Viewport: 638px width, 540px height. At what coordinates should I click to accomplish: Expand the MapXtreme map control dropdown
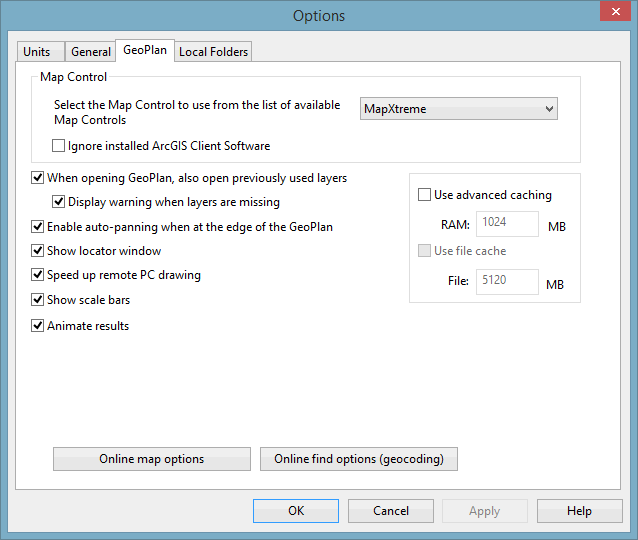click(458, 109)
